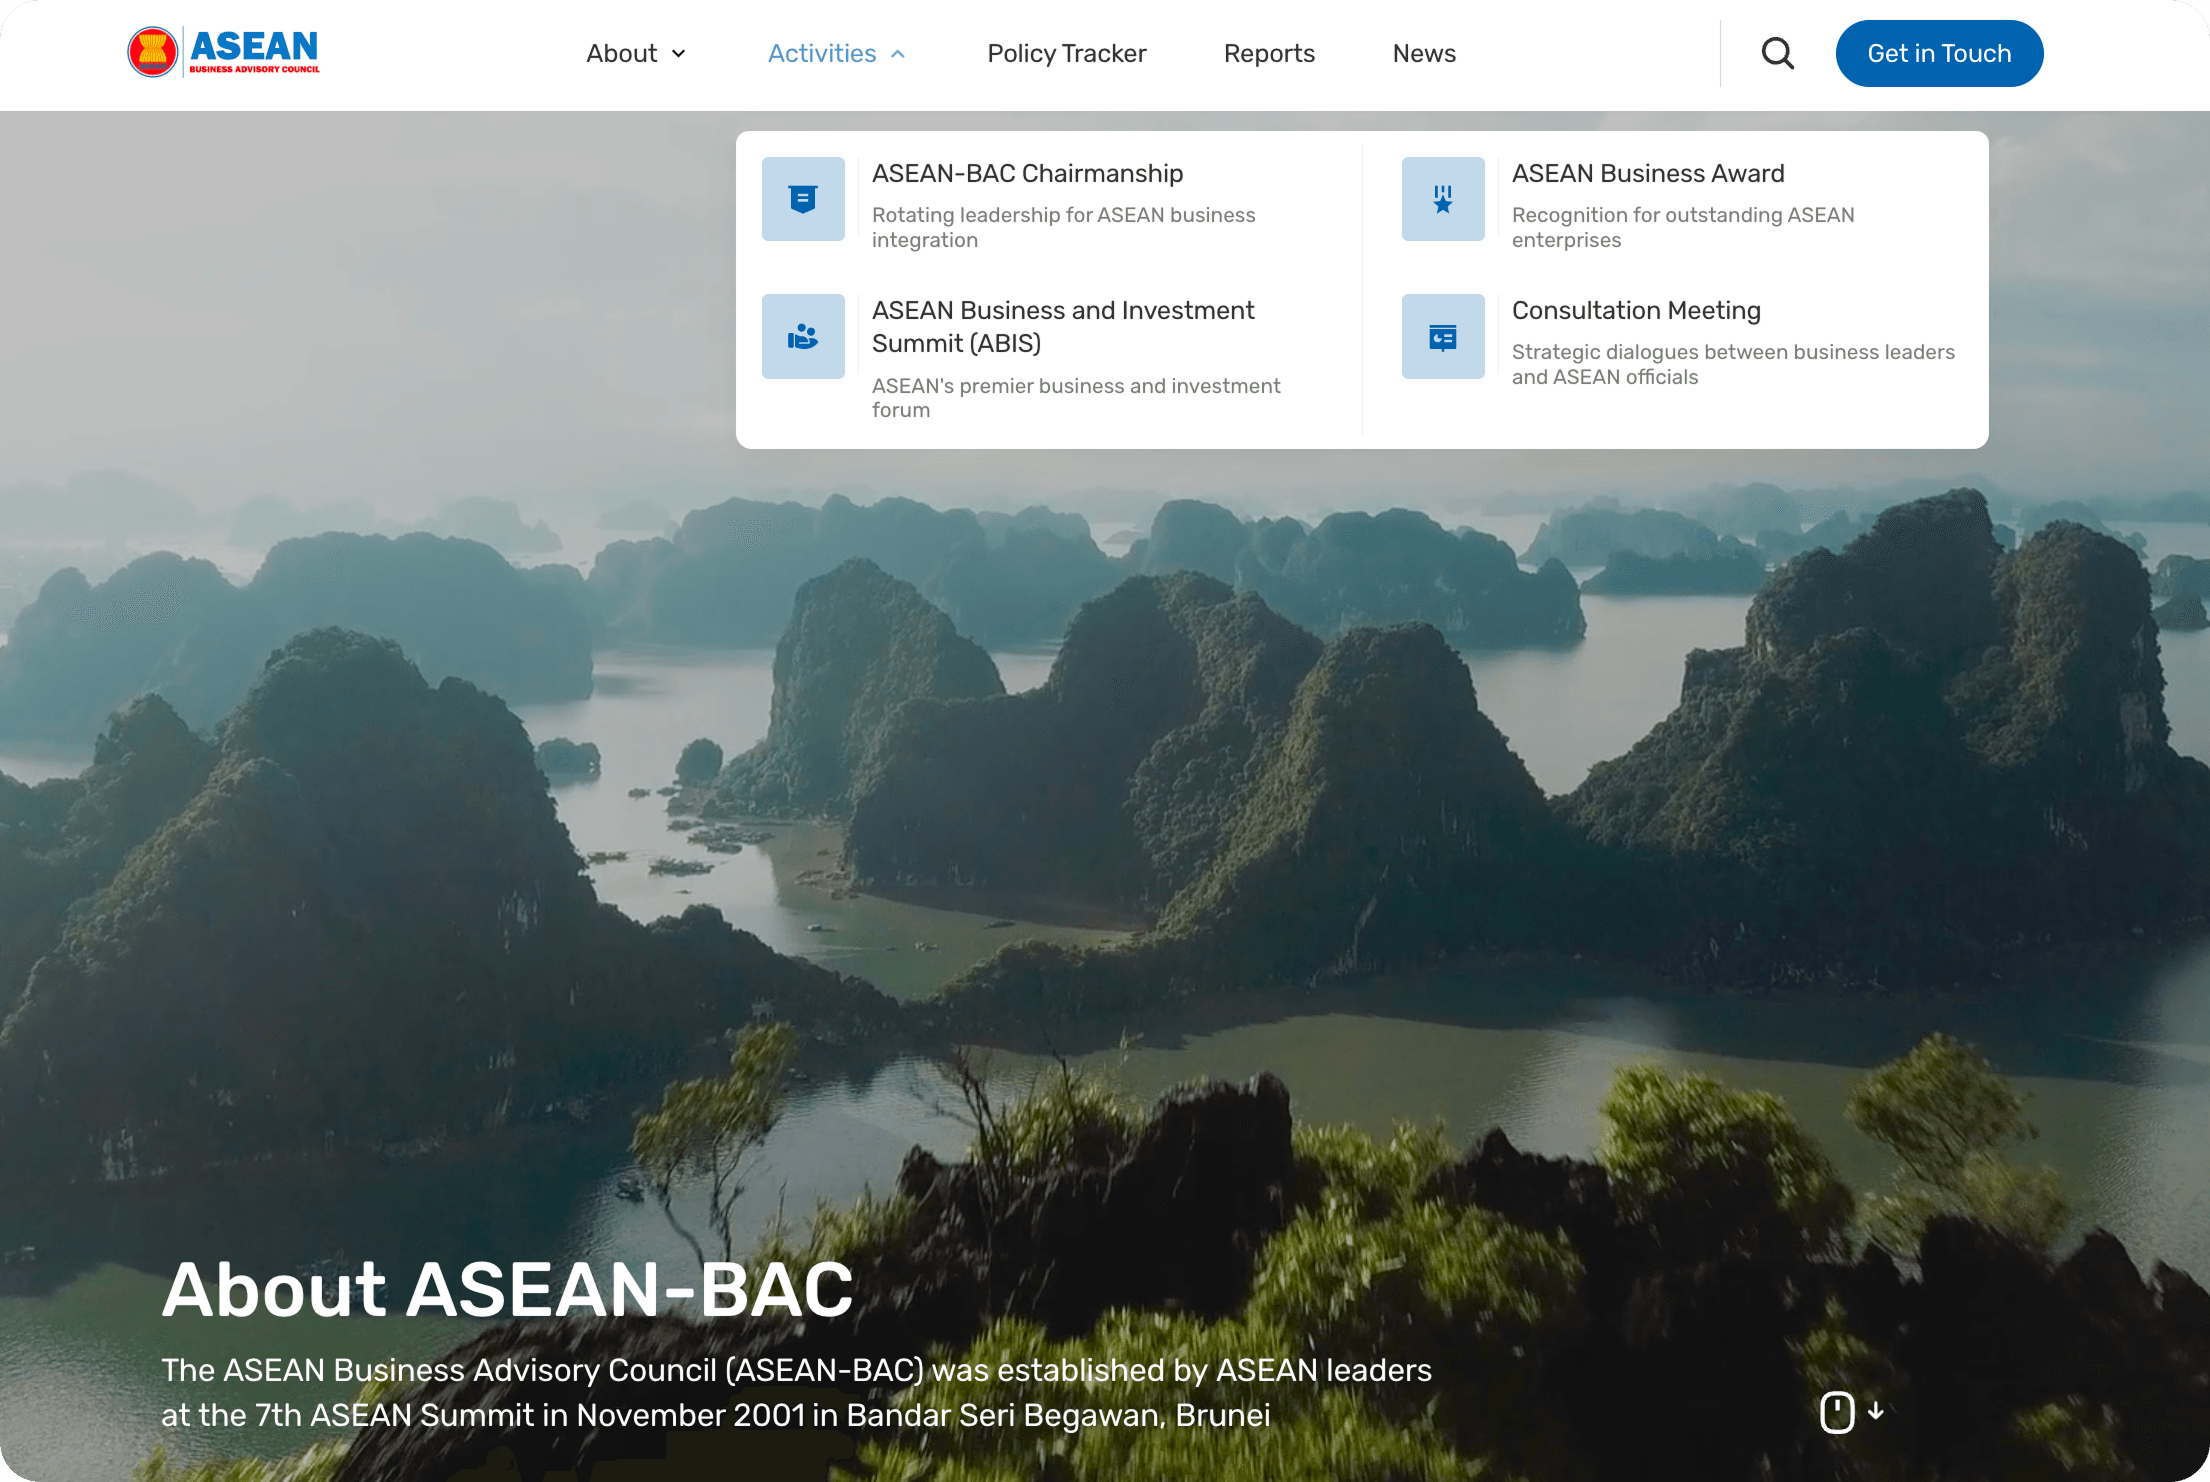Open ASEAN Business Award link

tap(1648, 173)
